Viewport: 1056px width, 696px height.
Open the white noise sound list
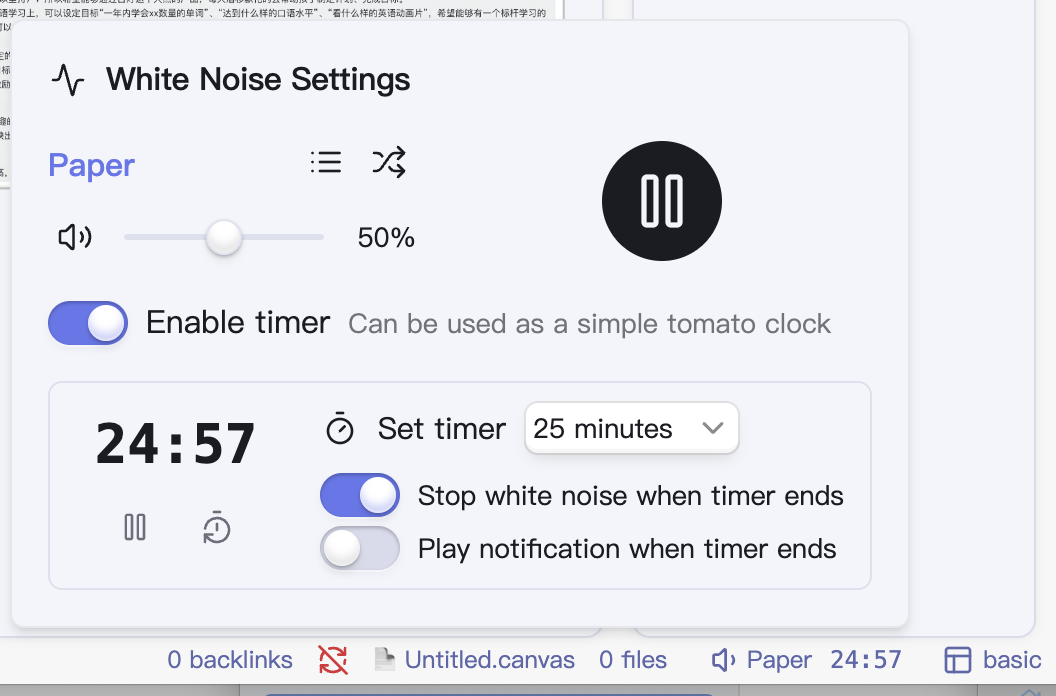point(325,162)
